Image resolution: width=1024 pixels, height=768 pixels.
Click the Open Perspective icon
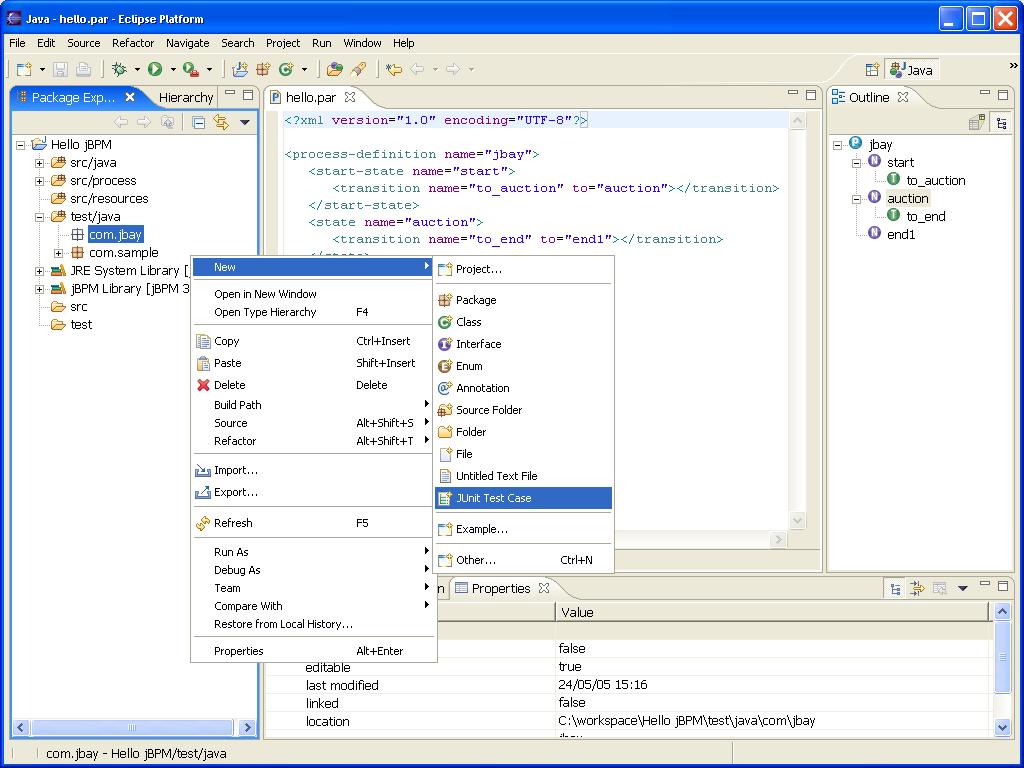(872, 70)
